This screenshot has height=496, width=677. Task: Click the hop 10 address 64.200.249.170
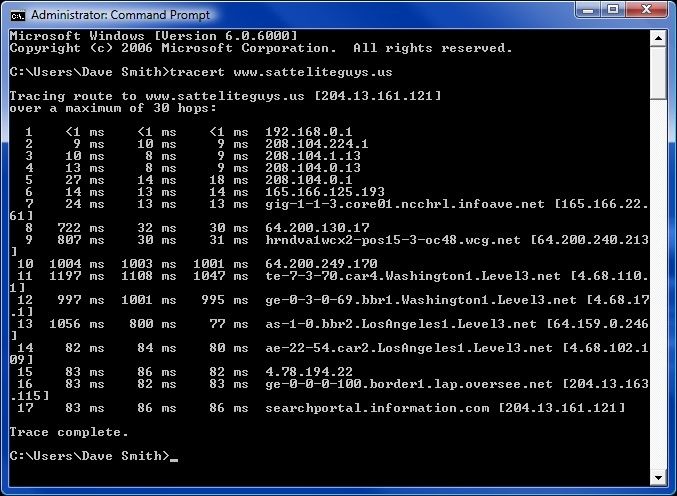point(321,263)
